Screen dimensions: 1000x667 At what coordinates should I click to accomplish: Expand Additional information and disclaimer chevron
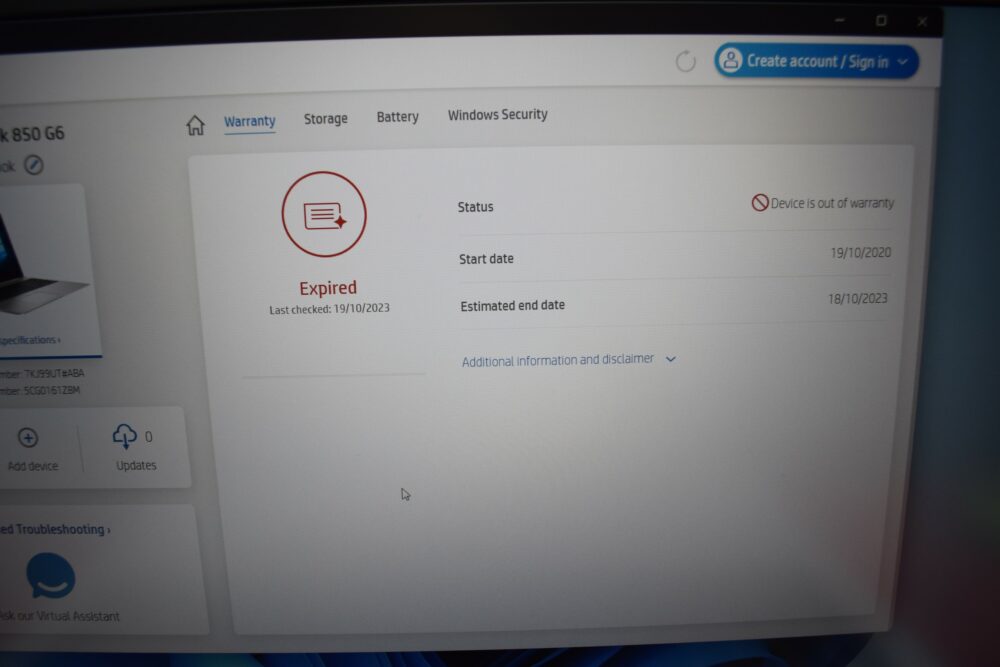(x=670, y=359)
